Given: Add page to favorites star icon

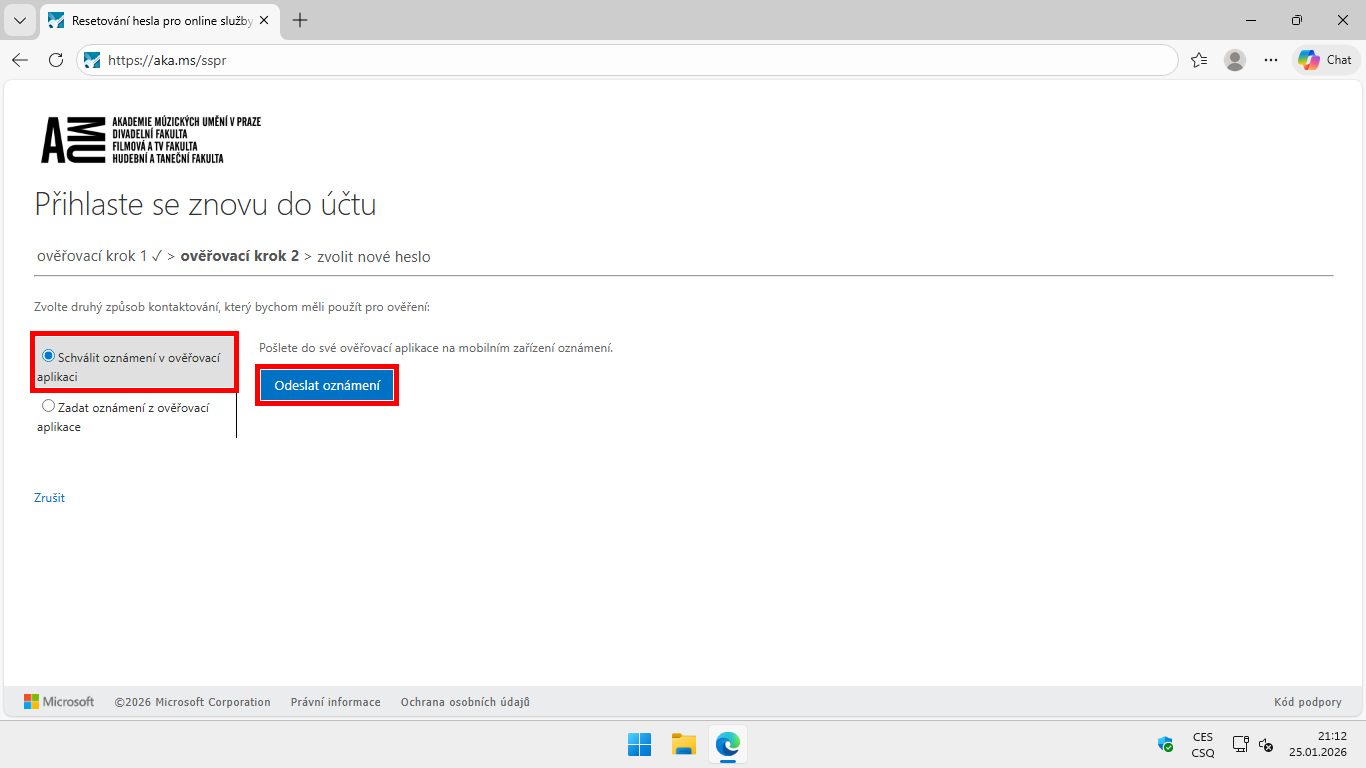Looking at the screenshot, I should coord(1199,60).
